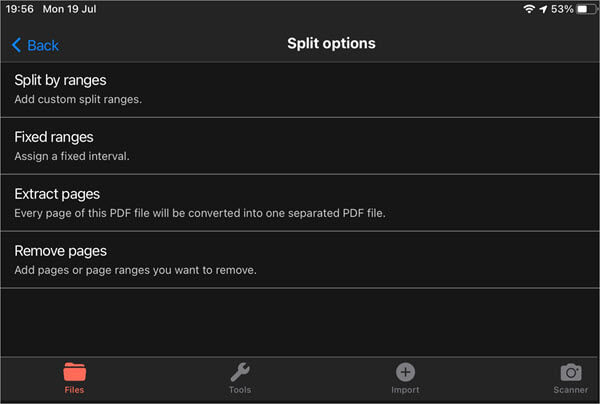600x404 pixels.
Task: Tap the 19:56 clock in status bar
Action: [x=22, y=9]
